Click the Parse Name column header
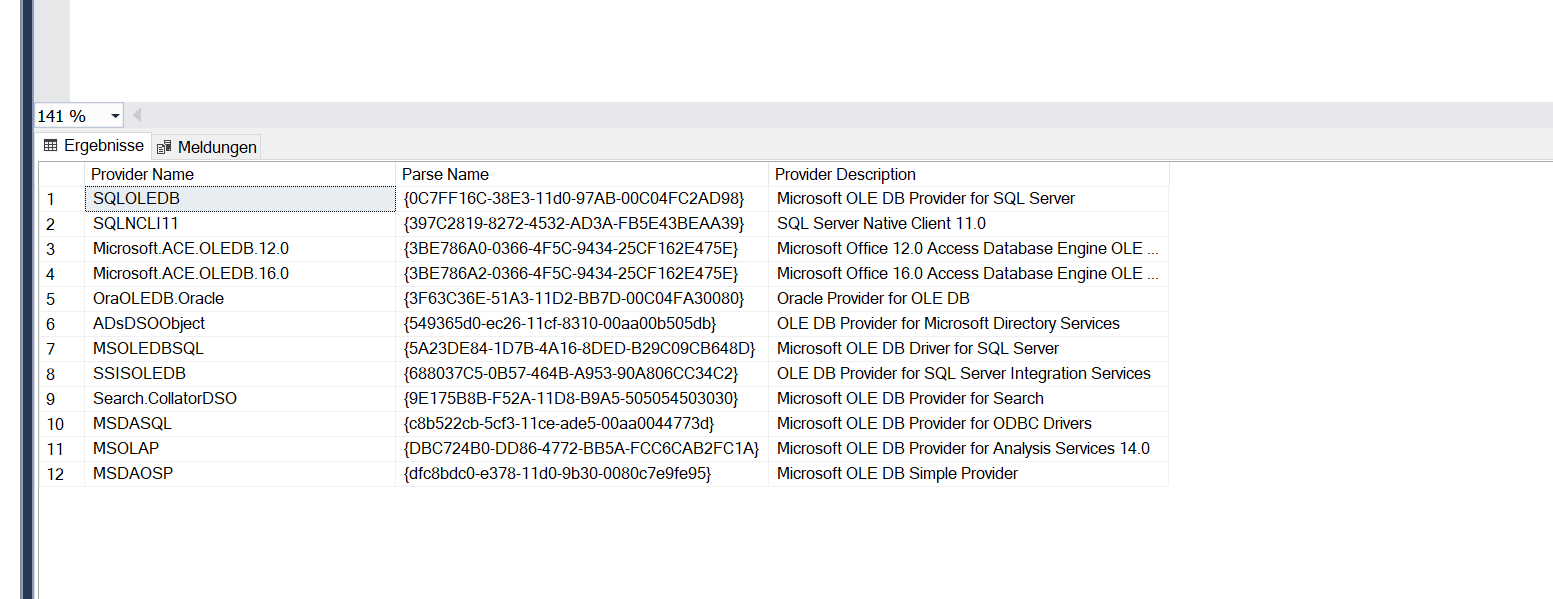This screenshot has height=599, width=1553. tap(582, 174)
